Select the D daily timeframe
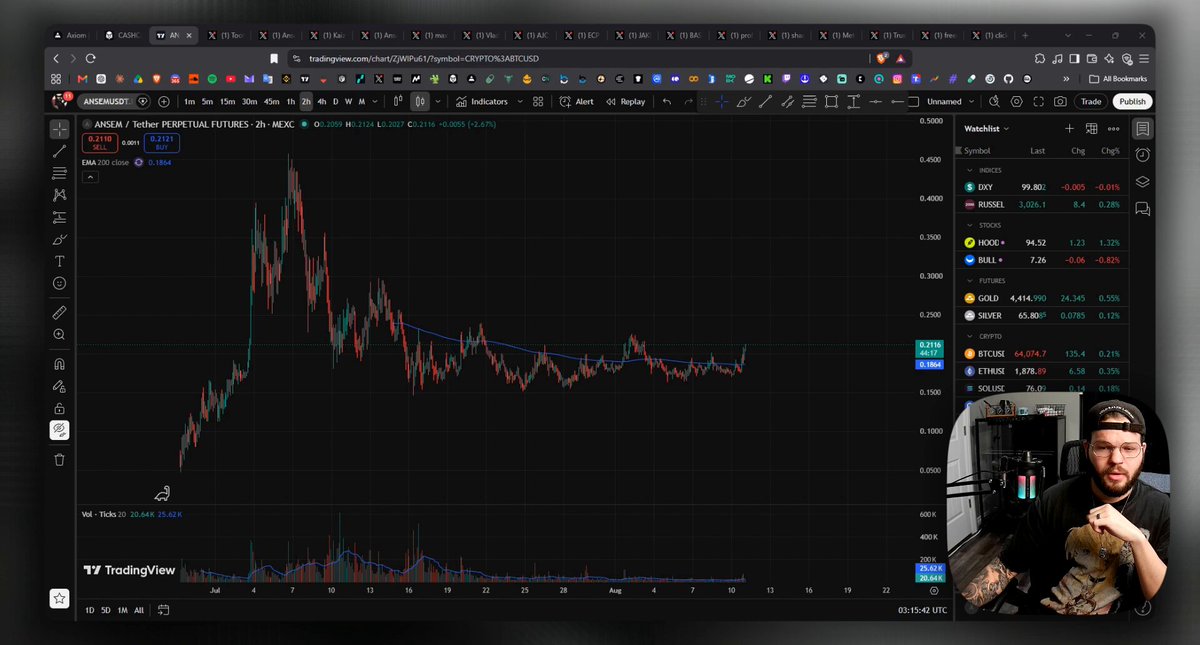 [335, 101]
